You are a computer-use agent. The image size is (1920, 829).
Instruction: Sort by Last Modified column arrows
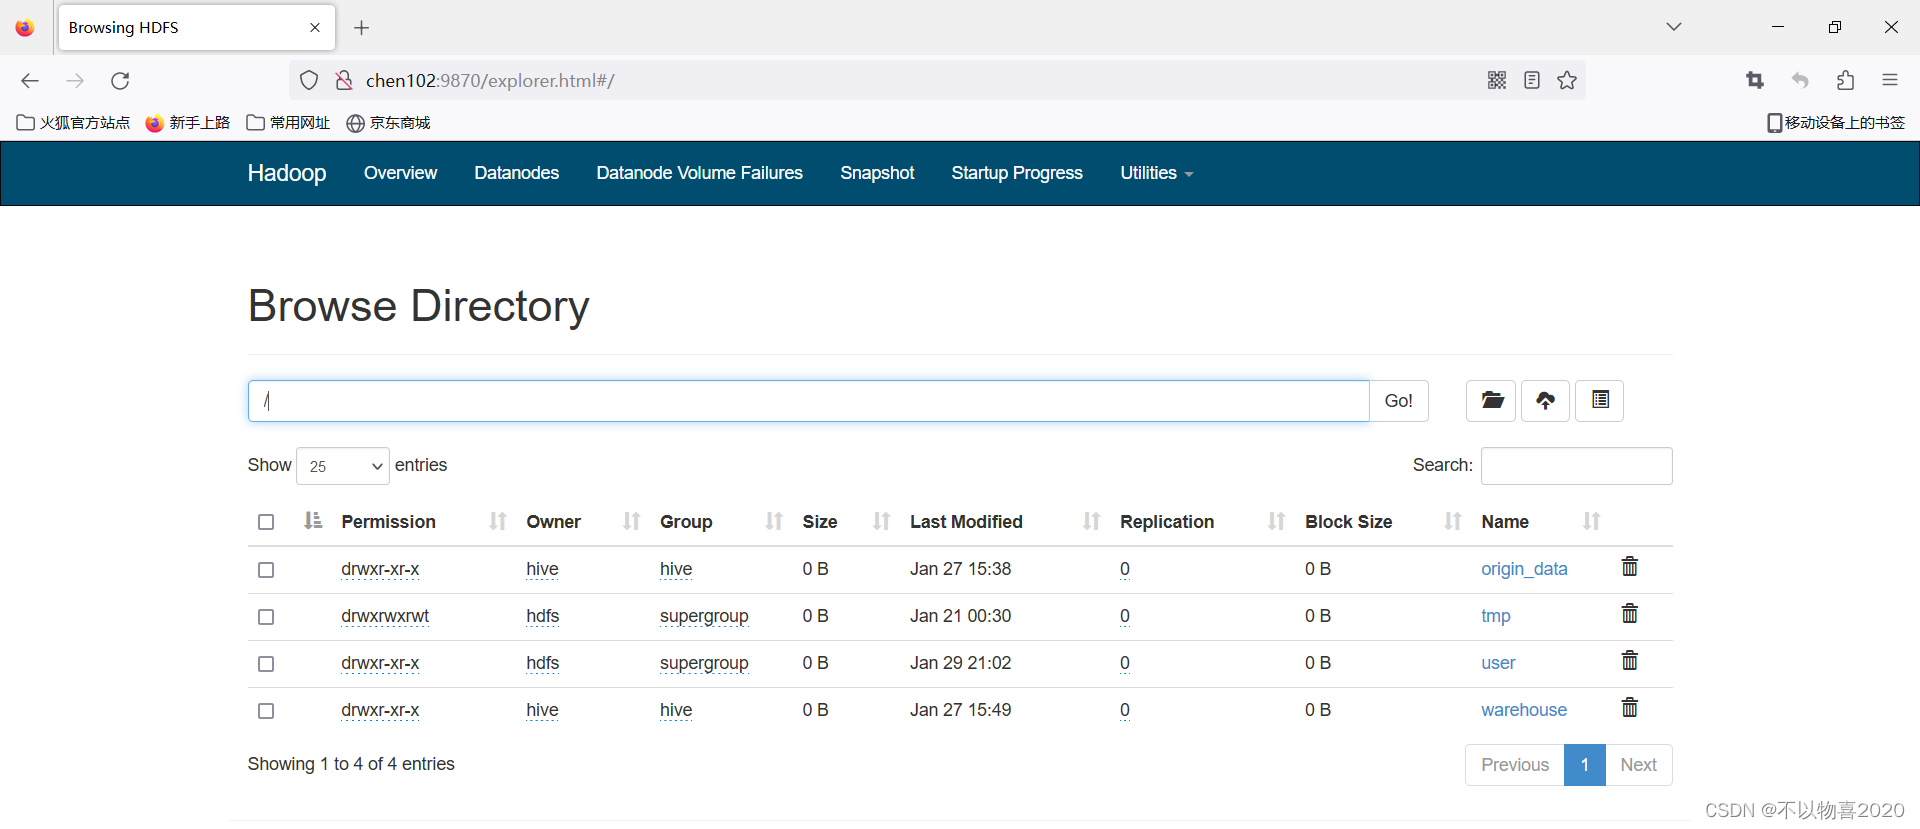coord(1091,521)
